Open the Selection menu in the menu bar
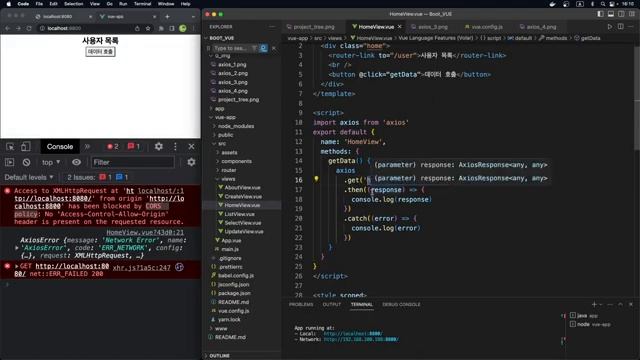640x360 pixels. tap(73, 4)
